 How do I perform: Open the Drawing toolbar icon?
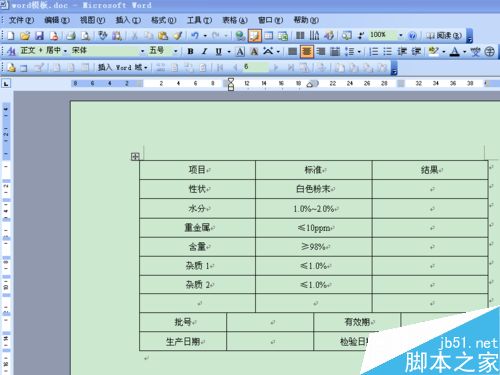tap(329, 35)
